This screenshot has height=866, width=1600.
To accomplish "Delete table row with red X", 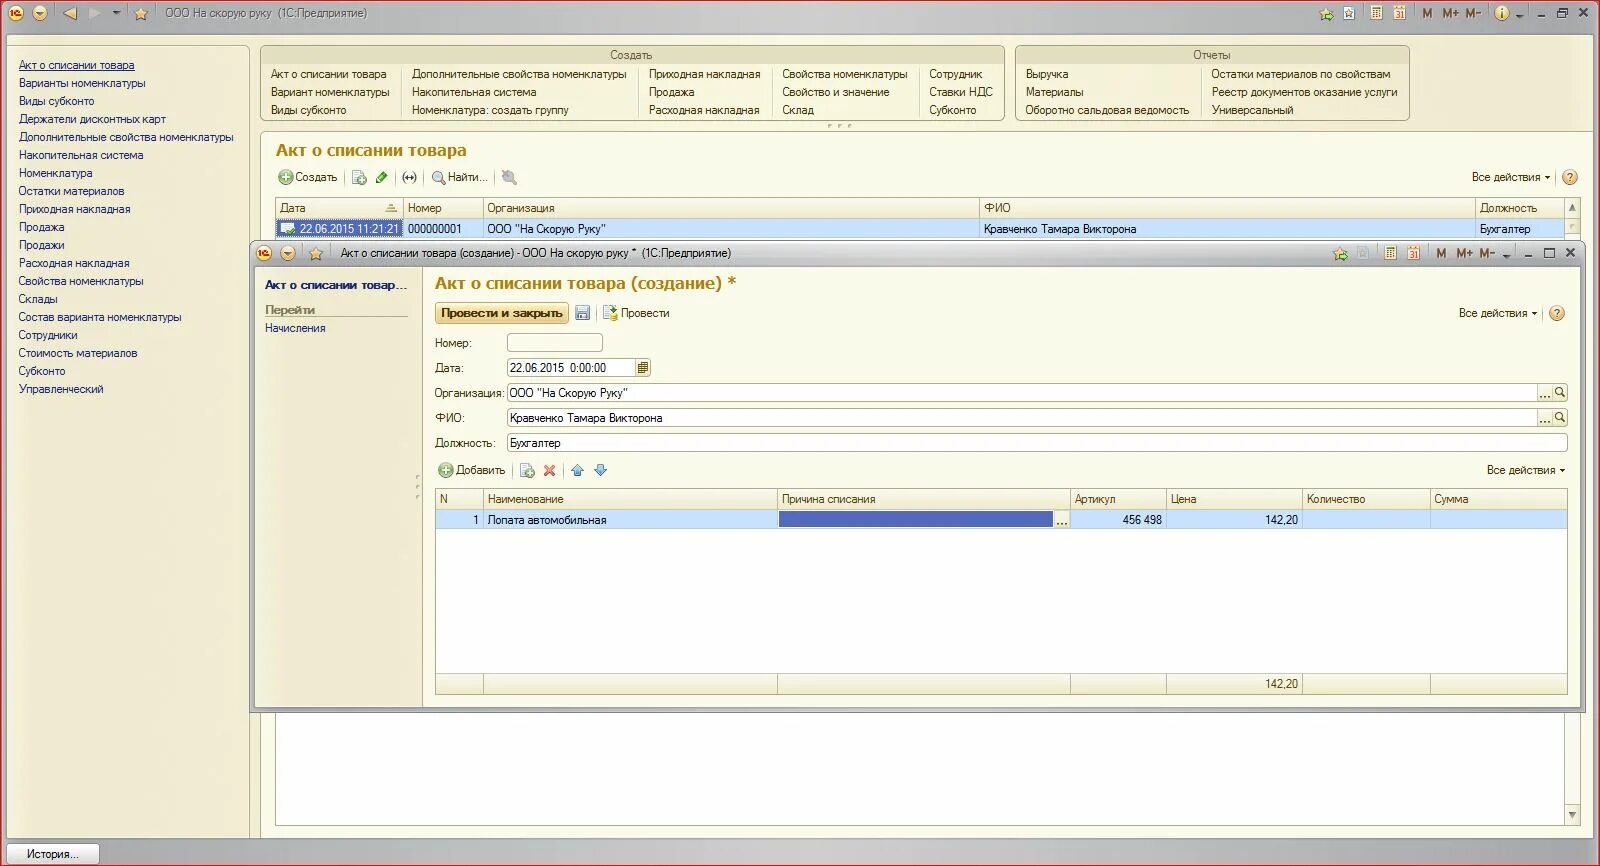I will tap(549, 470).
